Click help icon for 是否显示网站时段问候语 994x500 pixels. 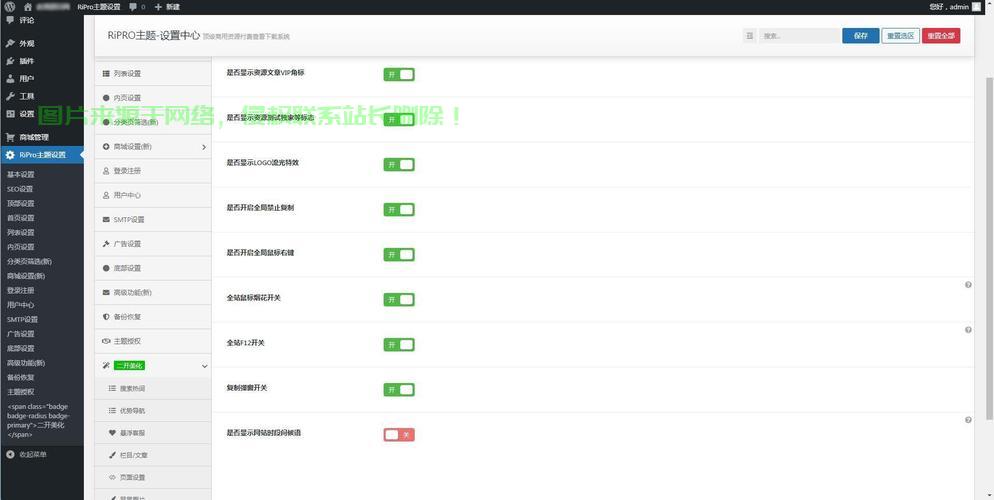[x=968, y=420]
